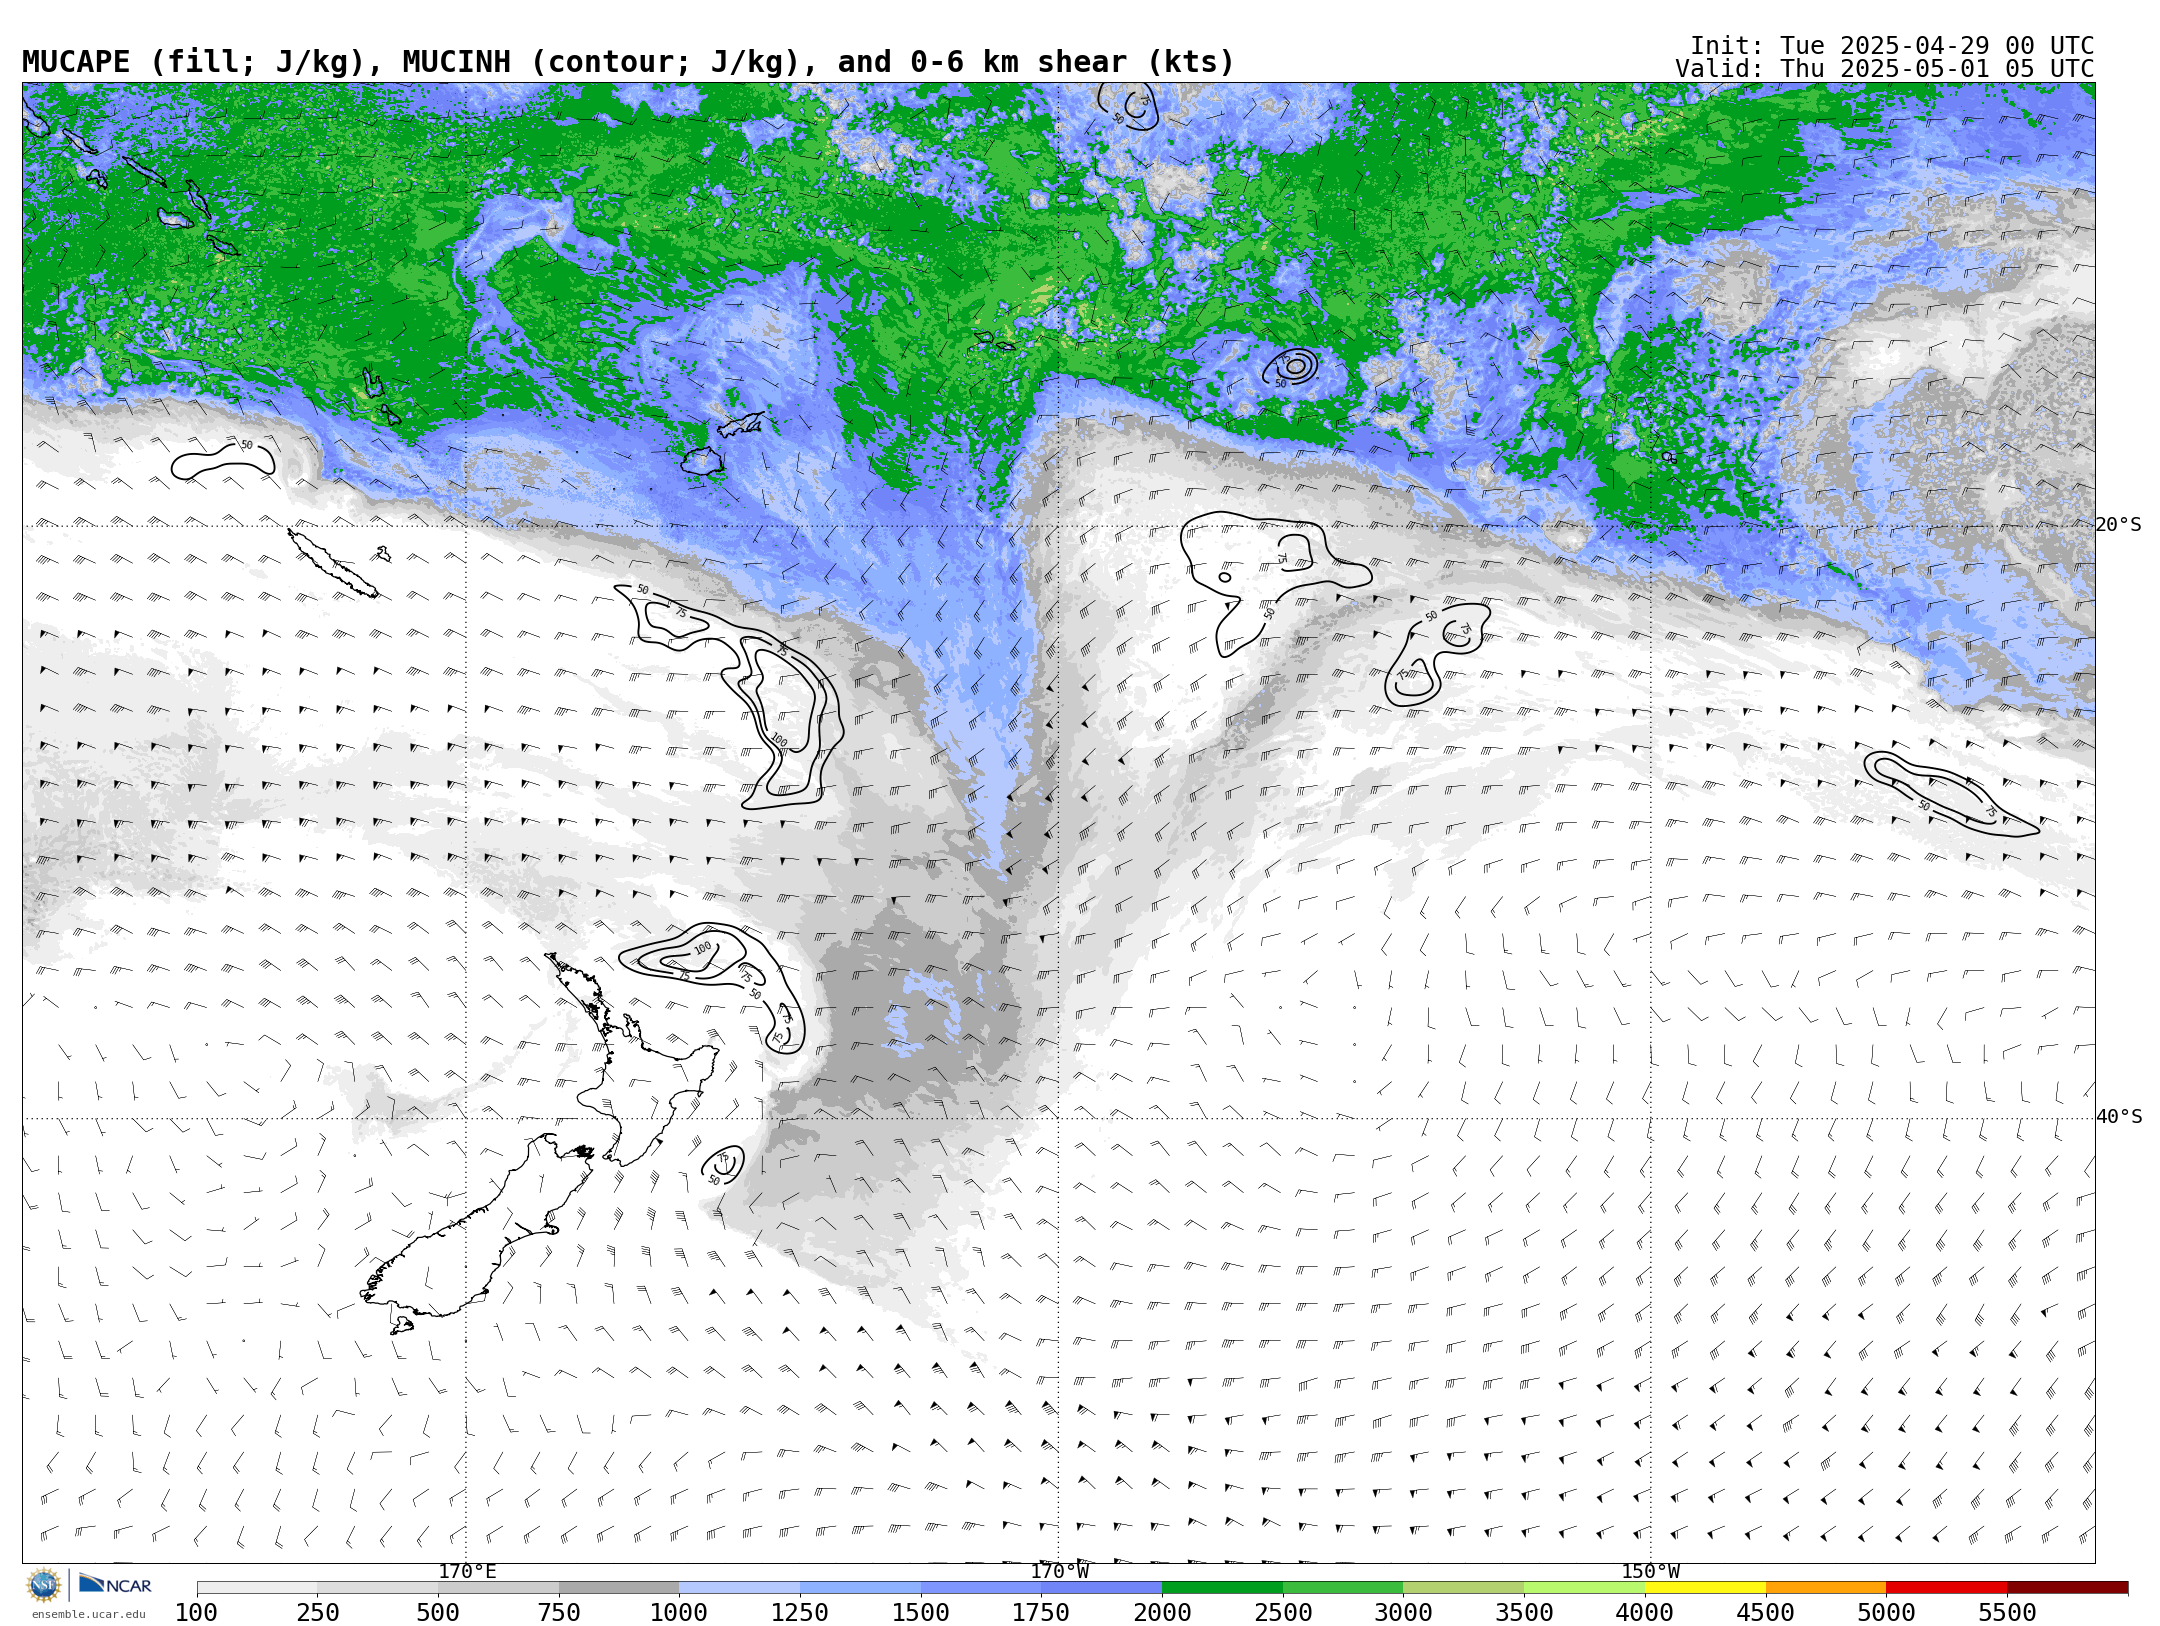Select the Valid: Thu 2025-05-01 05 UTC text
This screenshot has height=1626, width=2160.
(1884, 69)
